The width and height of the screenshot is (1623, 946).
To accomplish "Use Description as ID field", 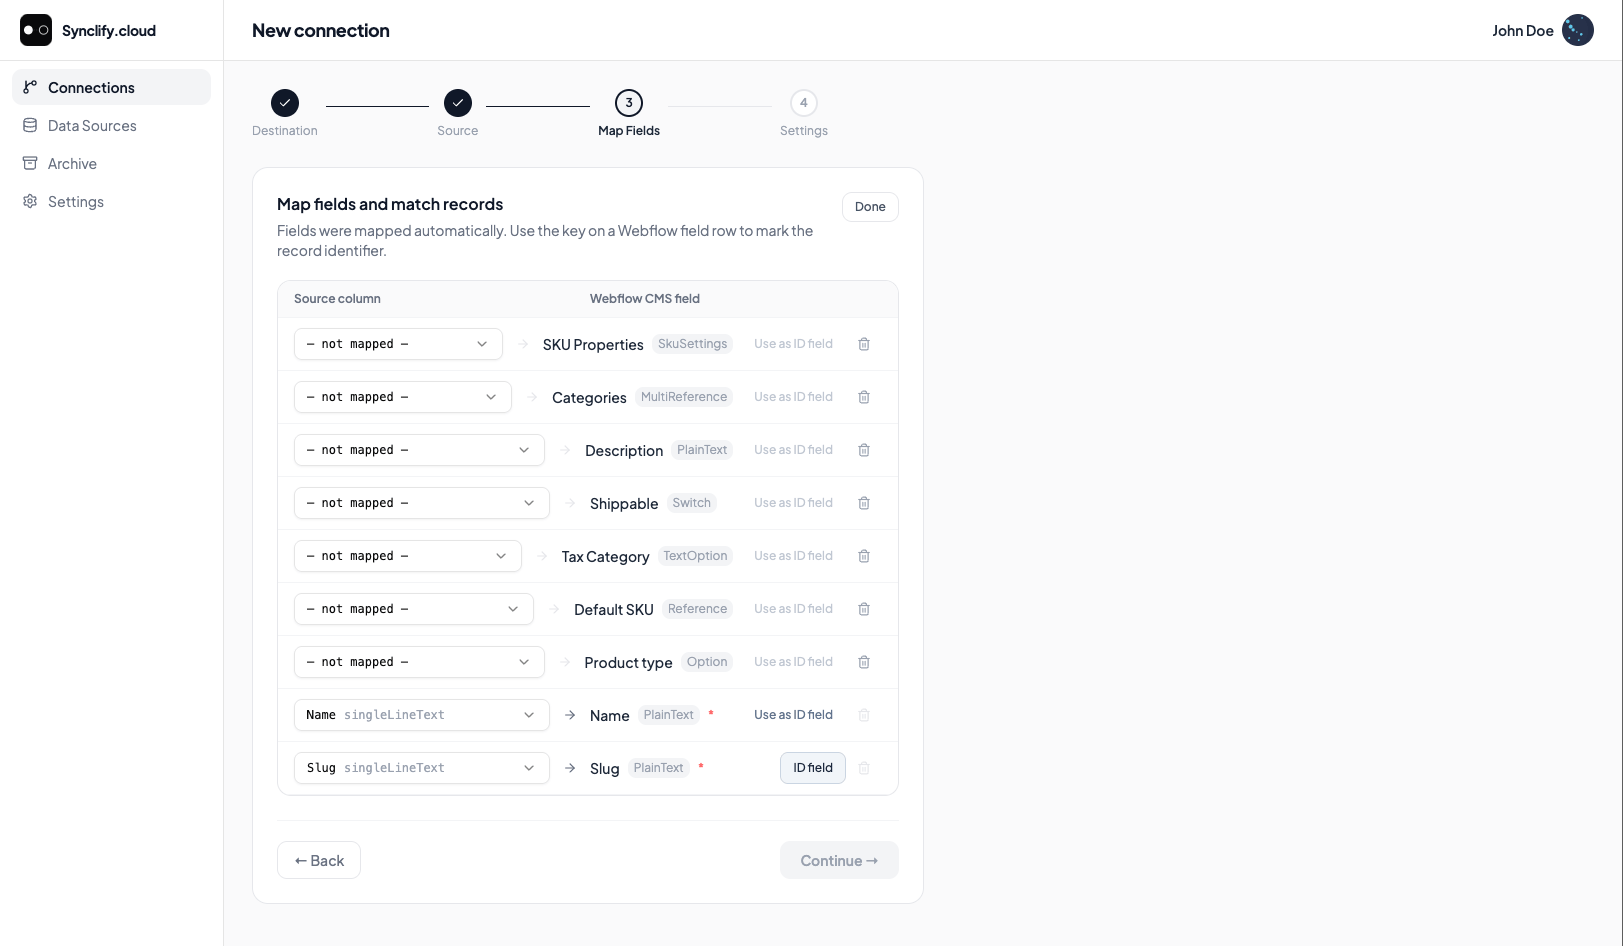I will click(x=793, y=450).
